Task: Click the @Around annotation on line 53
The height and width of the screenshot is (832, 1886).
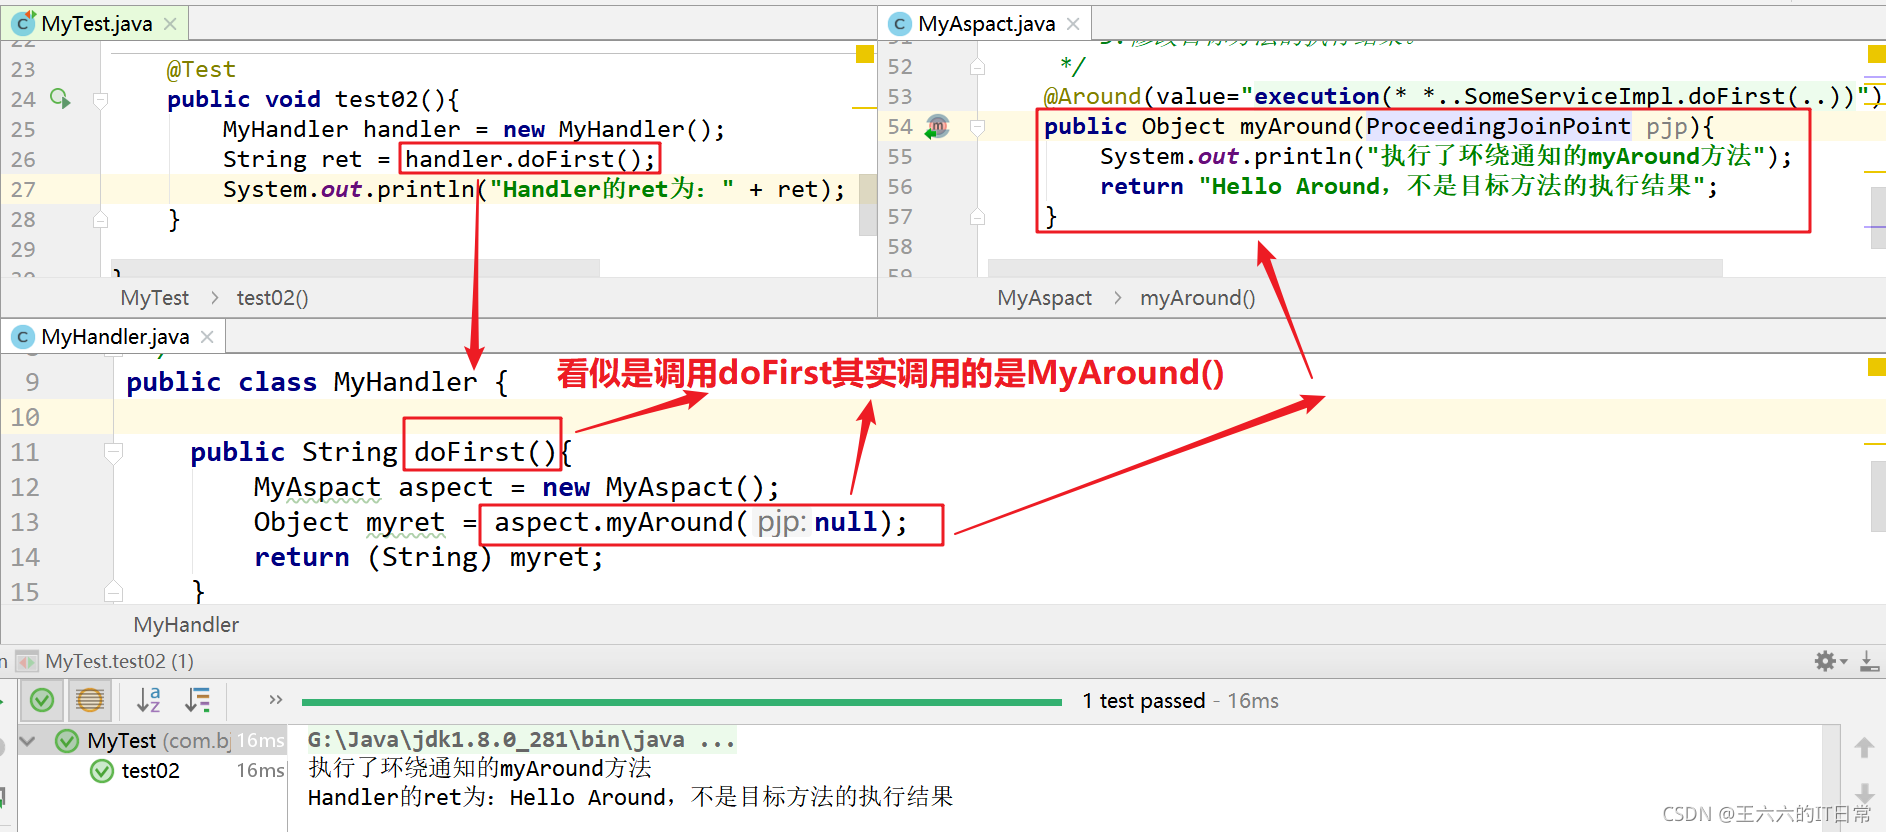Action: coord(1092,96)
